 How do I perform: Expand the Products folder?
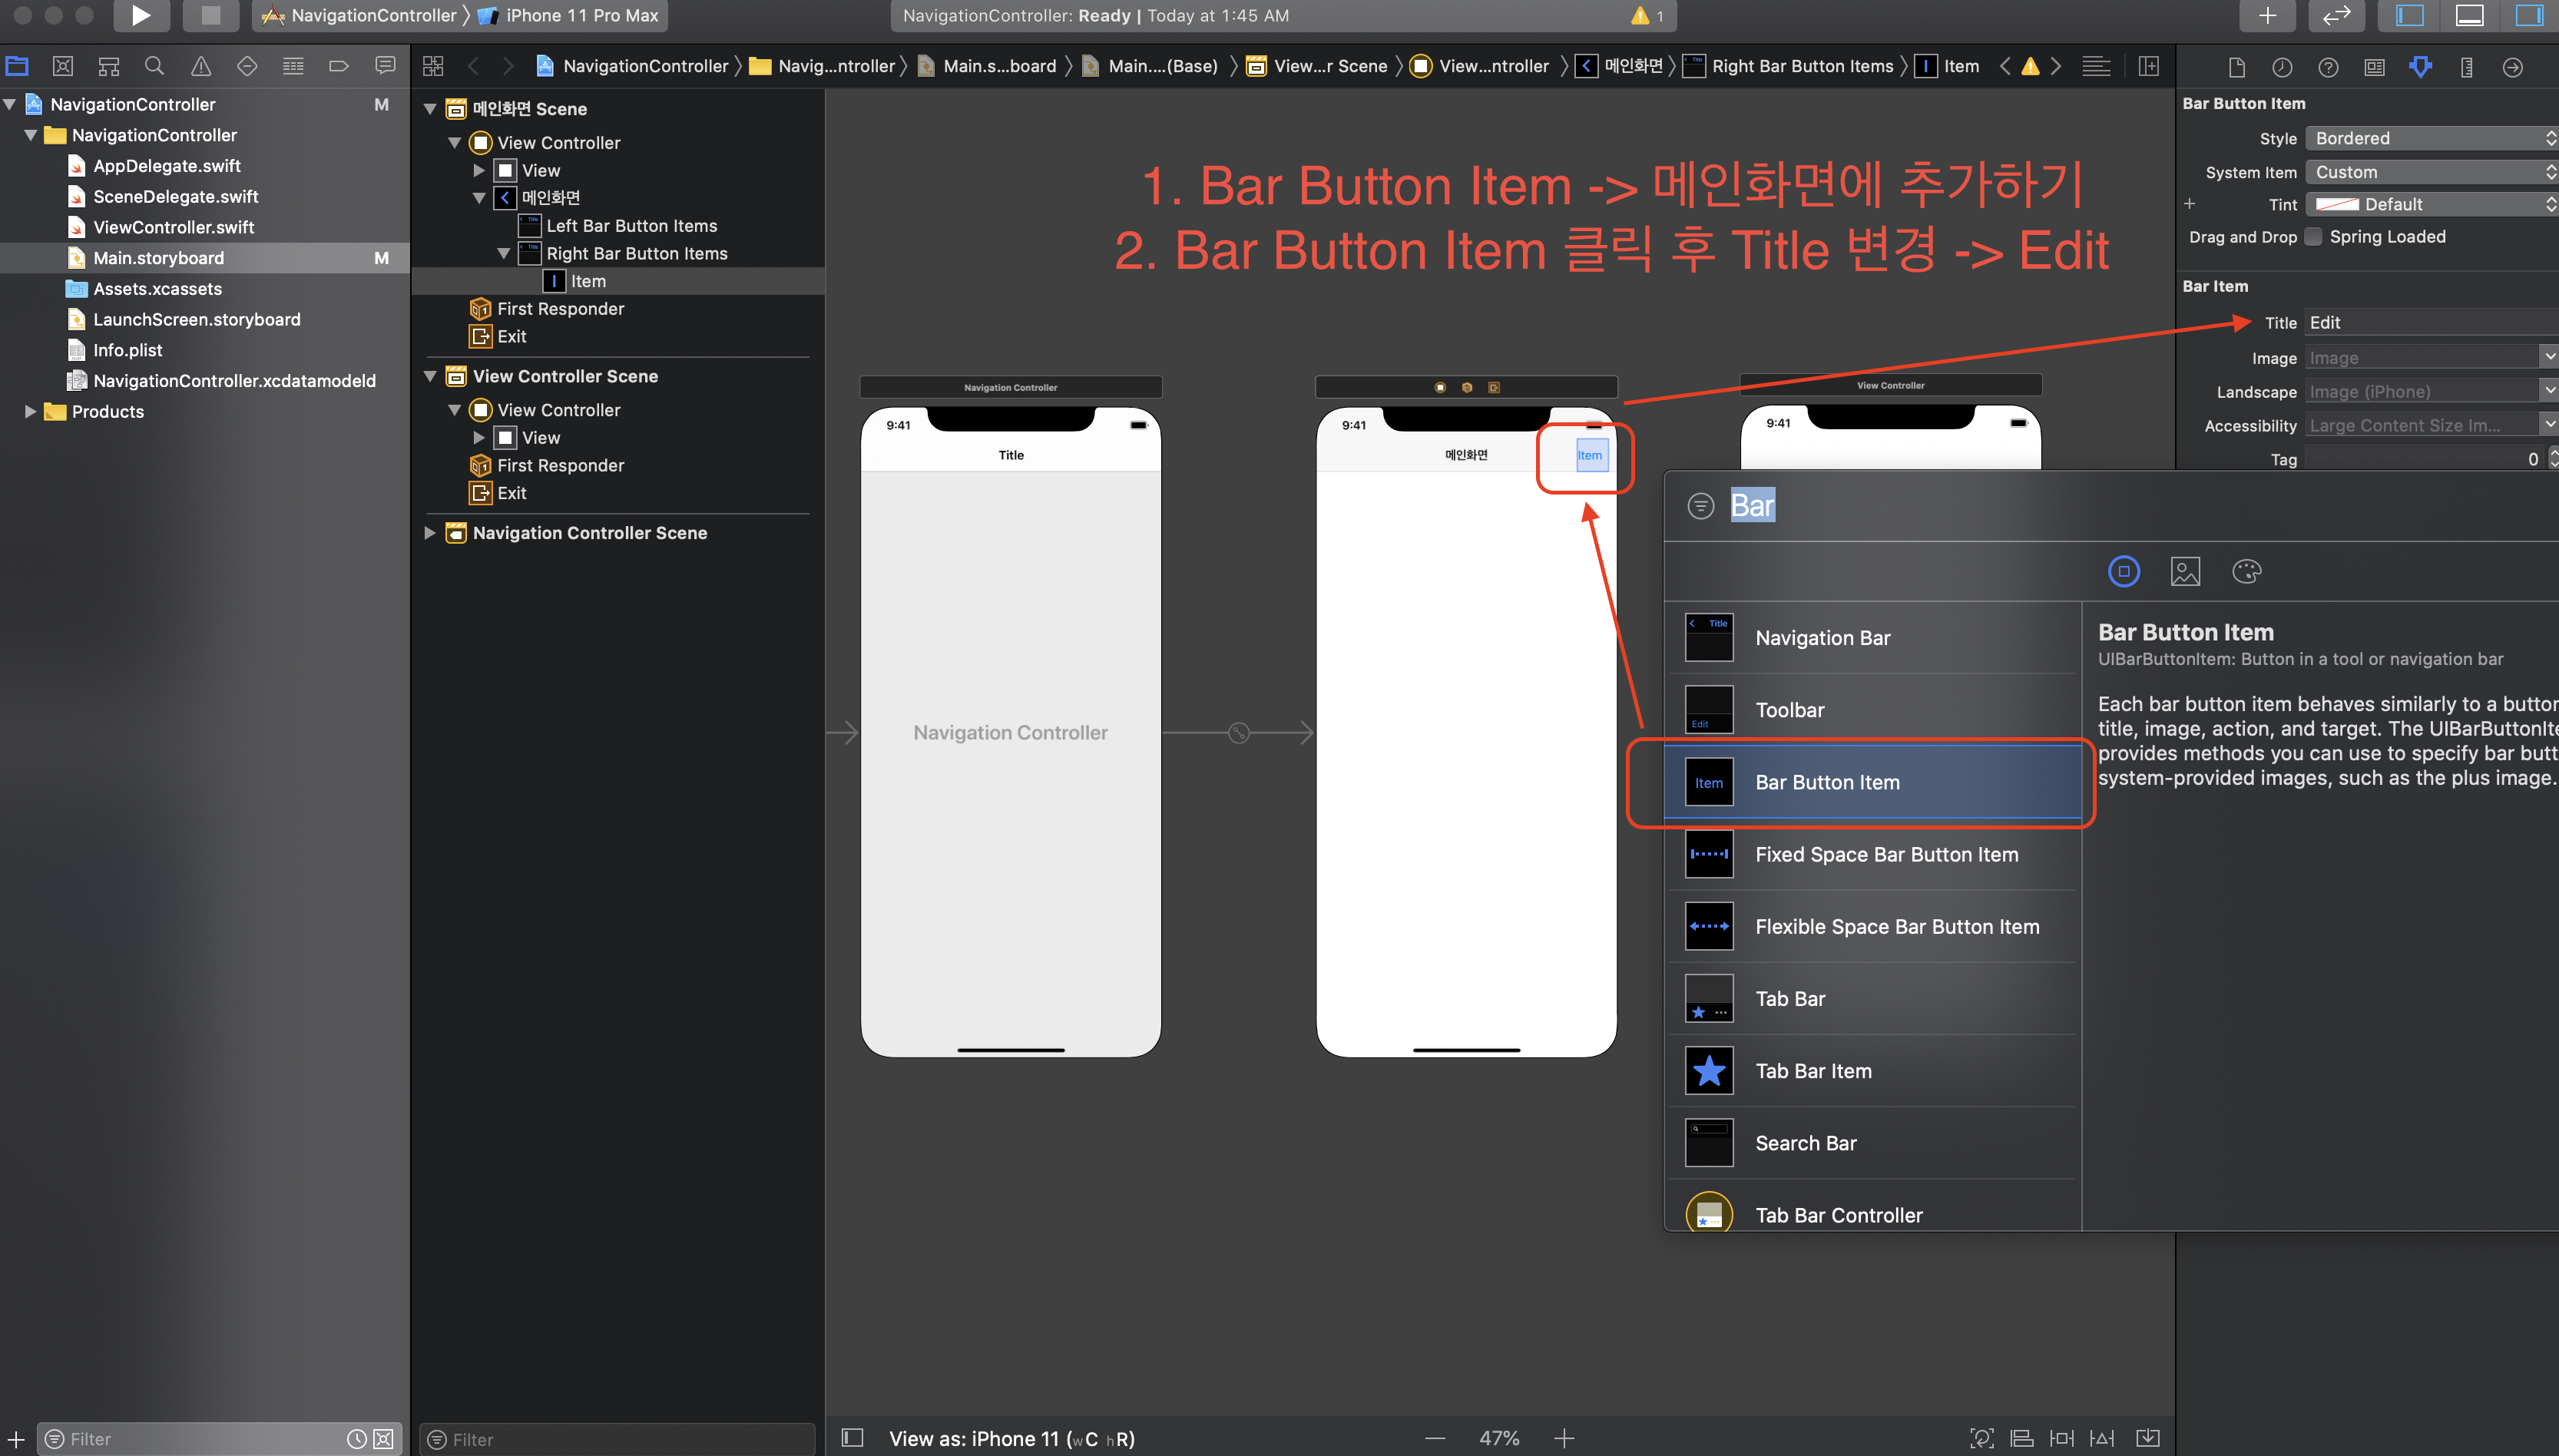(30, 411)
